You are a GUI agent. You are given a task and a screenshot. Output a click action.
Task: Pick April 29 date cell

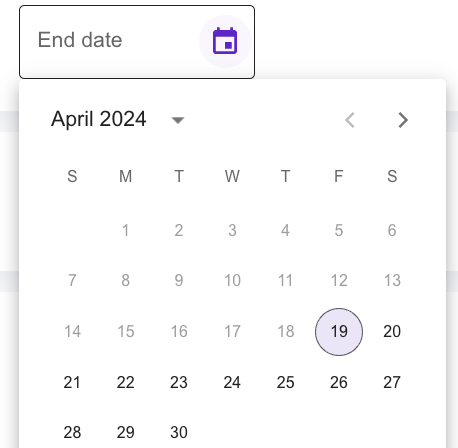pos(125,432)
